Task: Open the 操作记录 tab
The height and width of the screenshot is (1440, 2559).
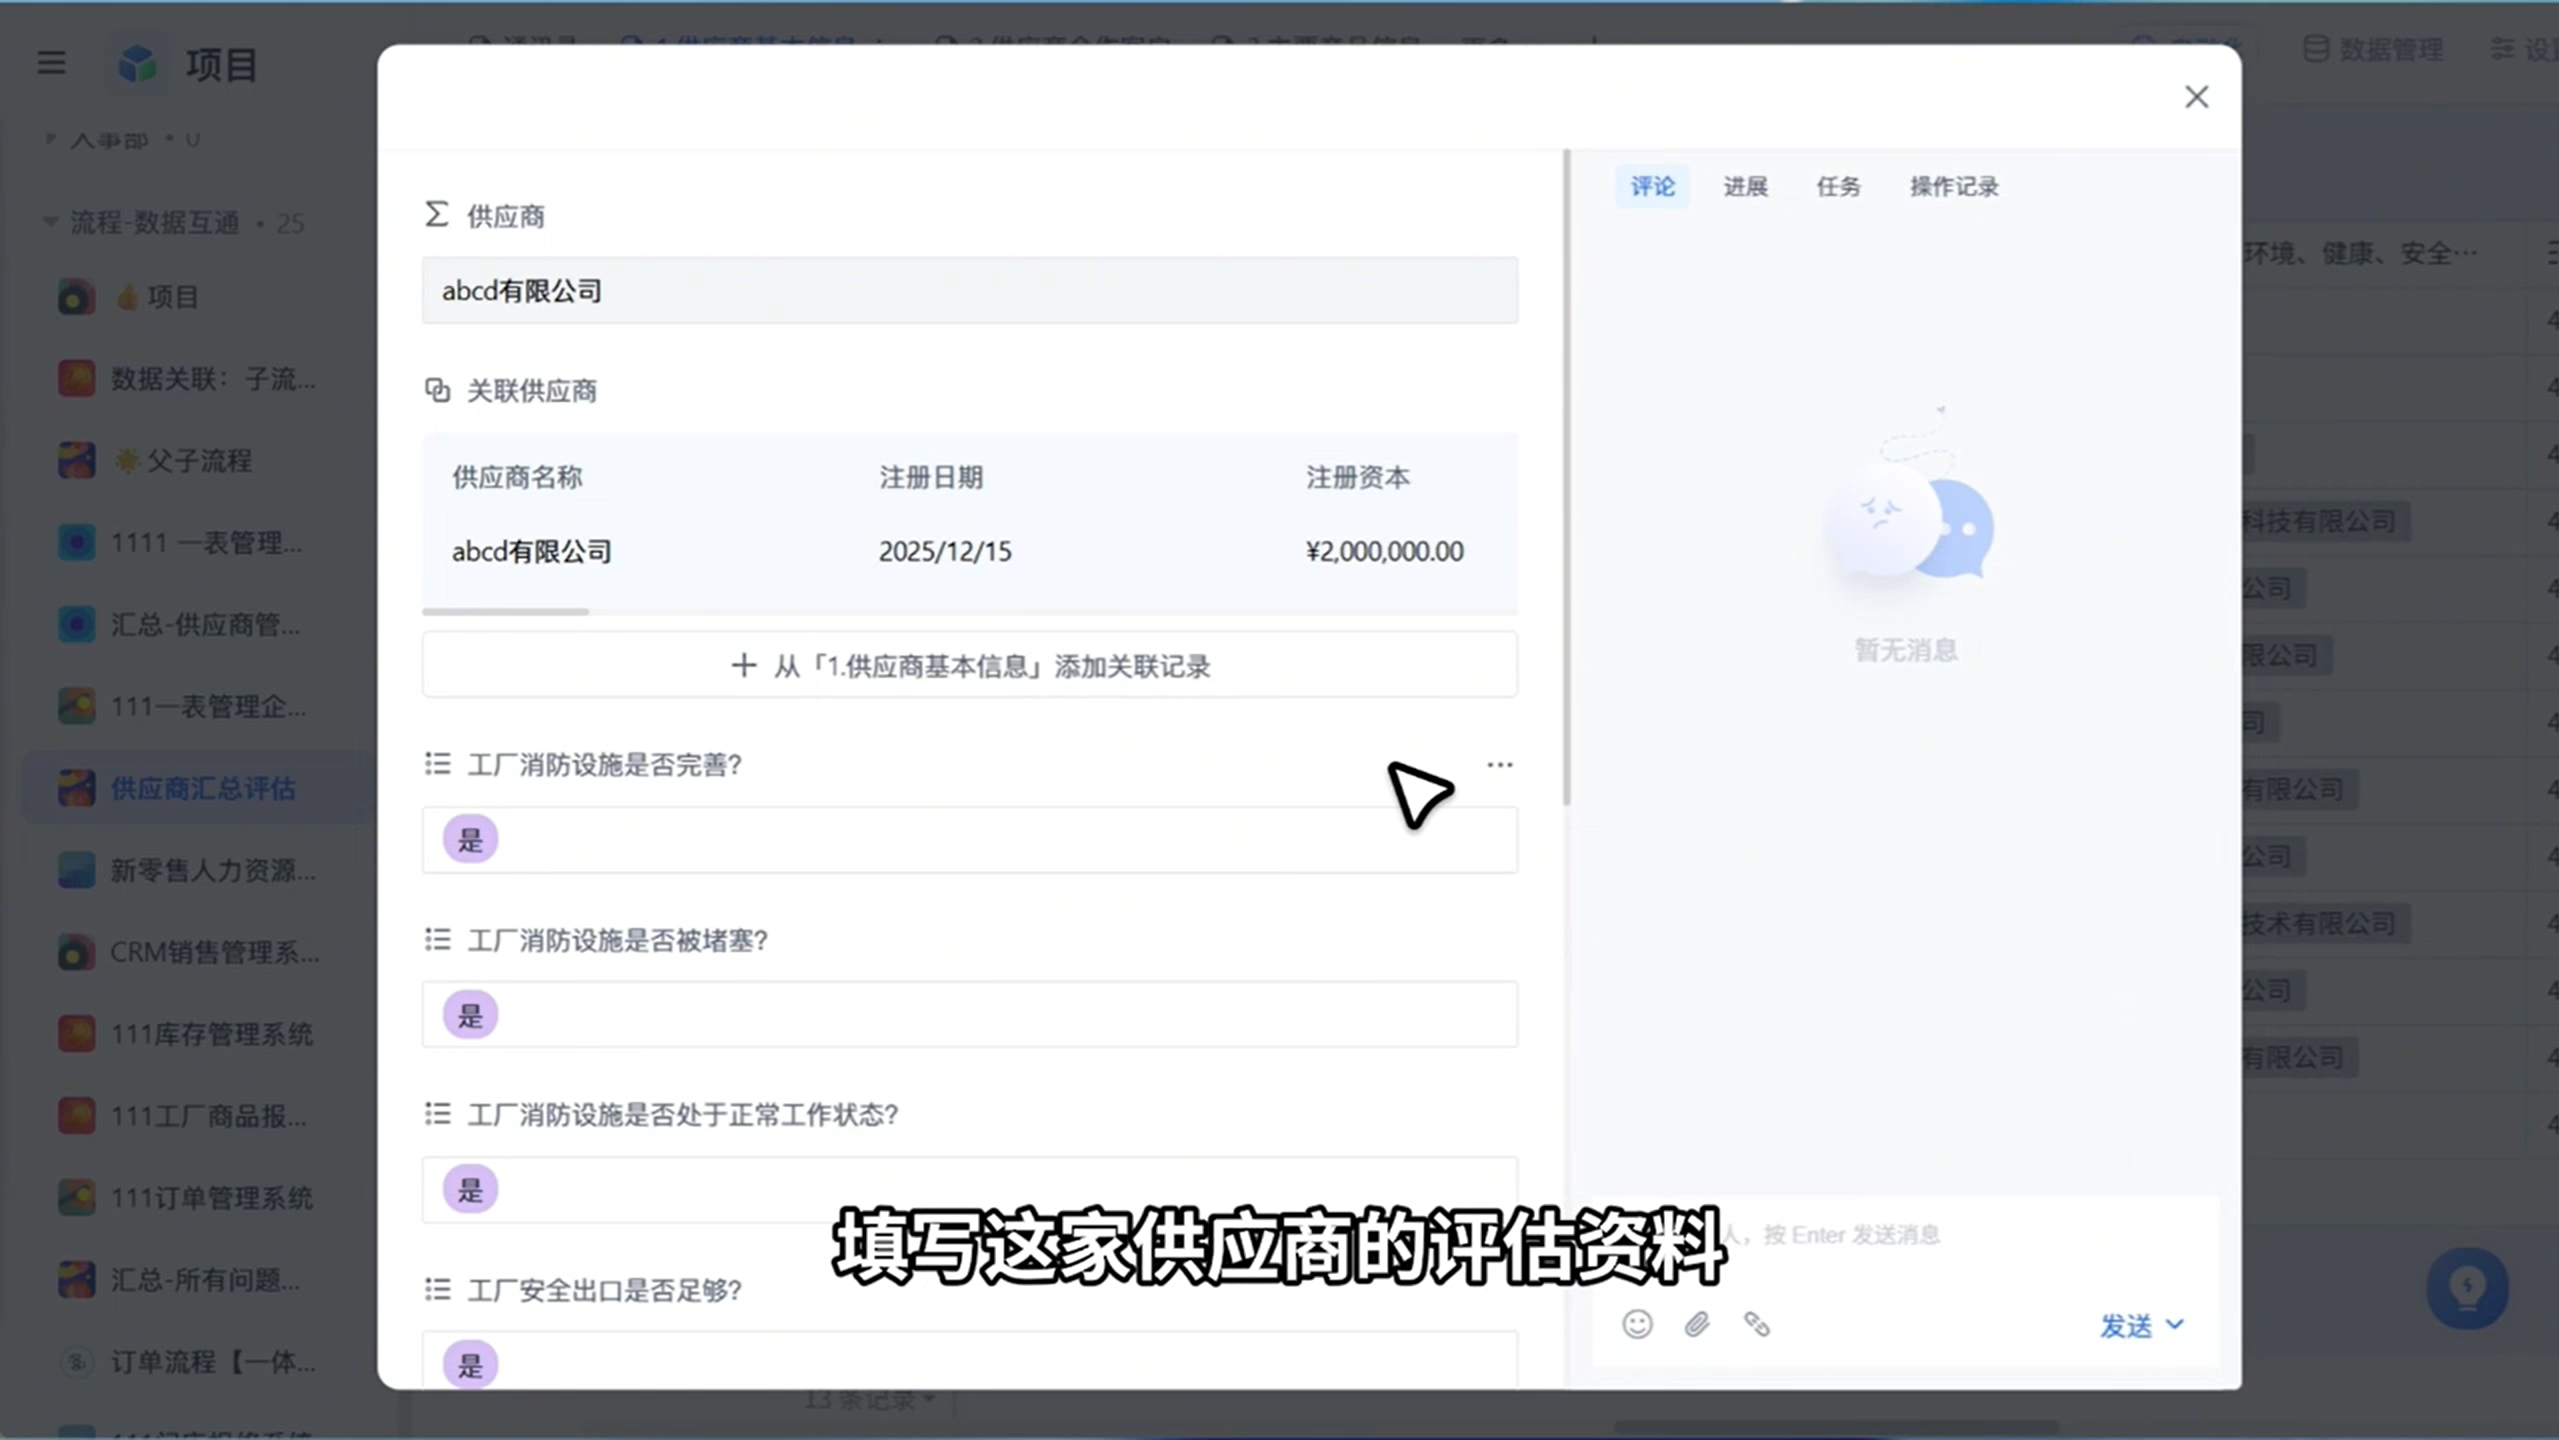Action: click(1954, 187)
